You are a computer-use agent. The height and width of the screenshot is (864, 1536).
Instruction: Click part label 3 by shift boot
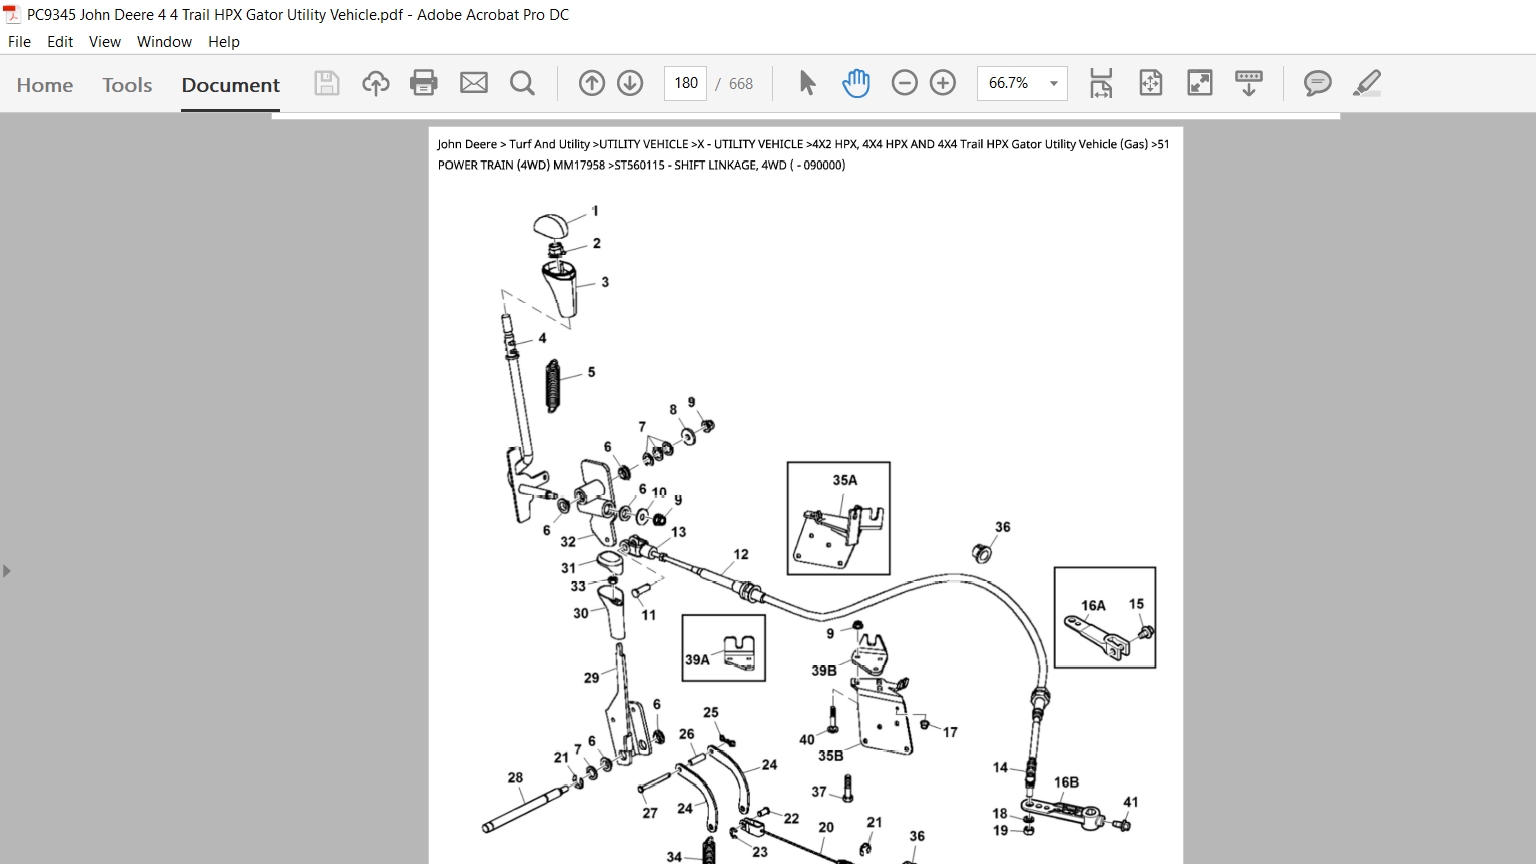605,282
